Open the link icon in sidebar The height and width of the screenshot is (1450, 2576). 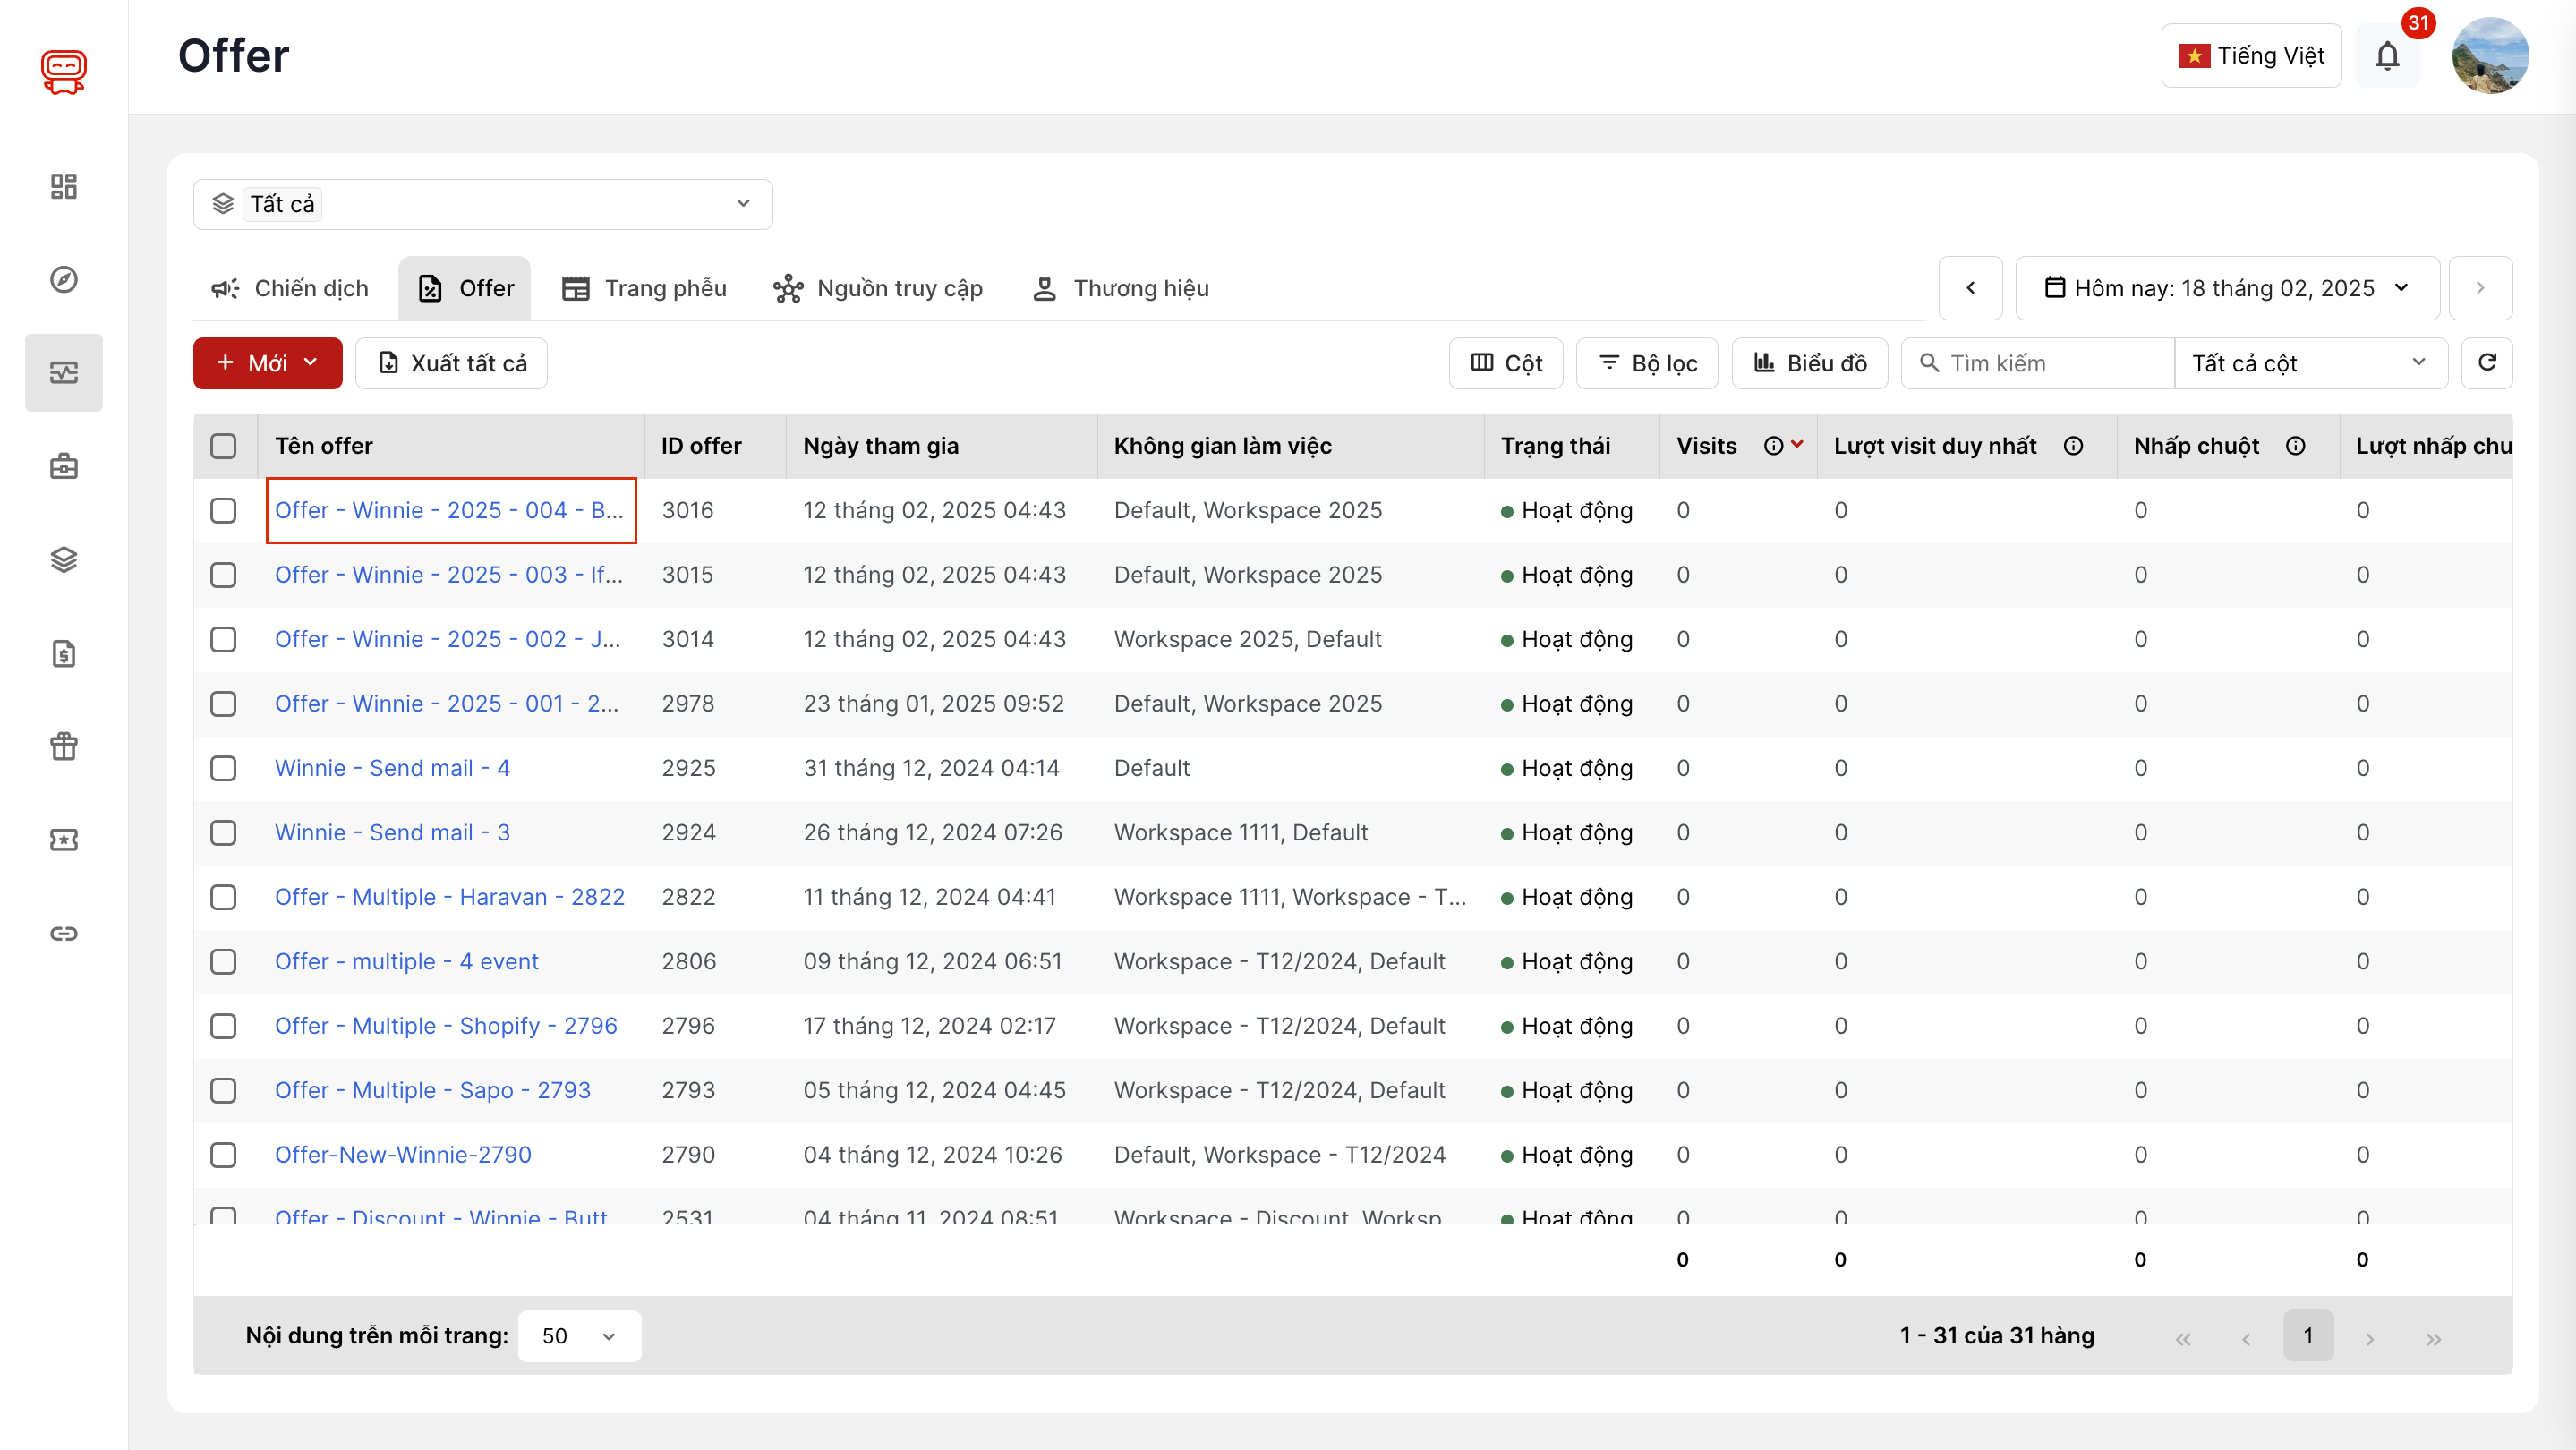64,933
